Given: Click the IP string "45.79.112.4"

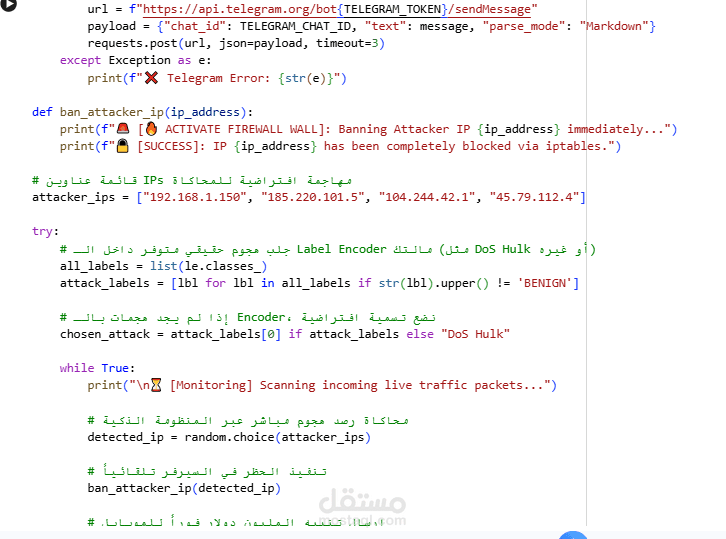Looking at the screenshot, I should tap(534, 197).
